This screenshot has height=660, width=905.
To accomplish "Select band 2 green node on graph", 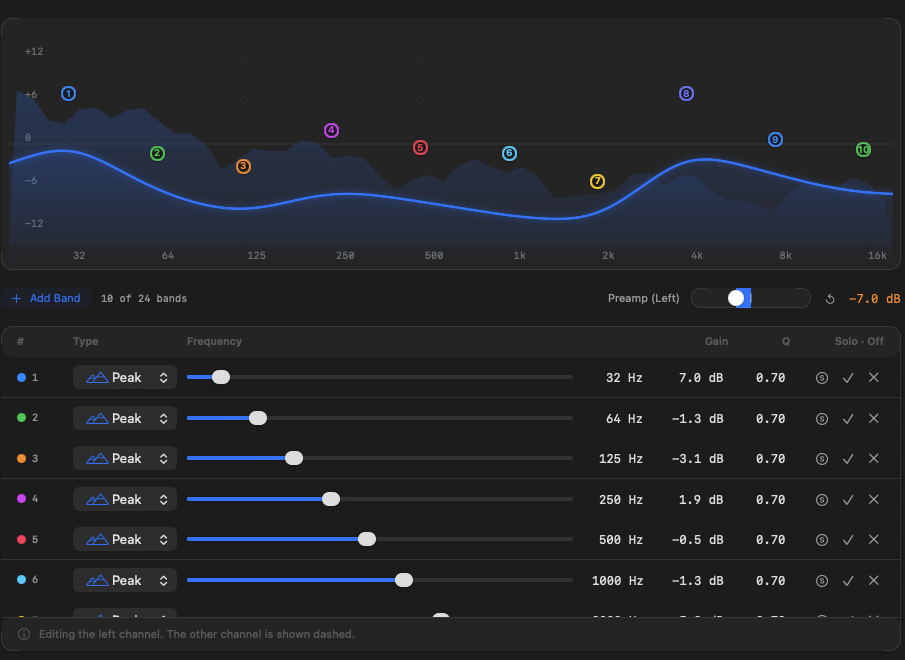I will 158,153.
